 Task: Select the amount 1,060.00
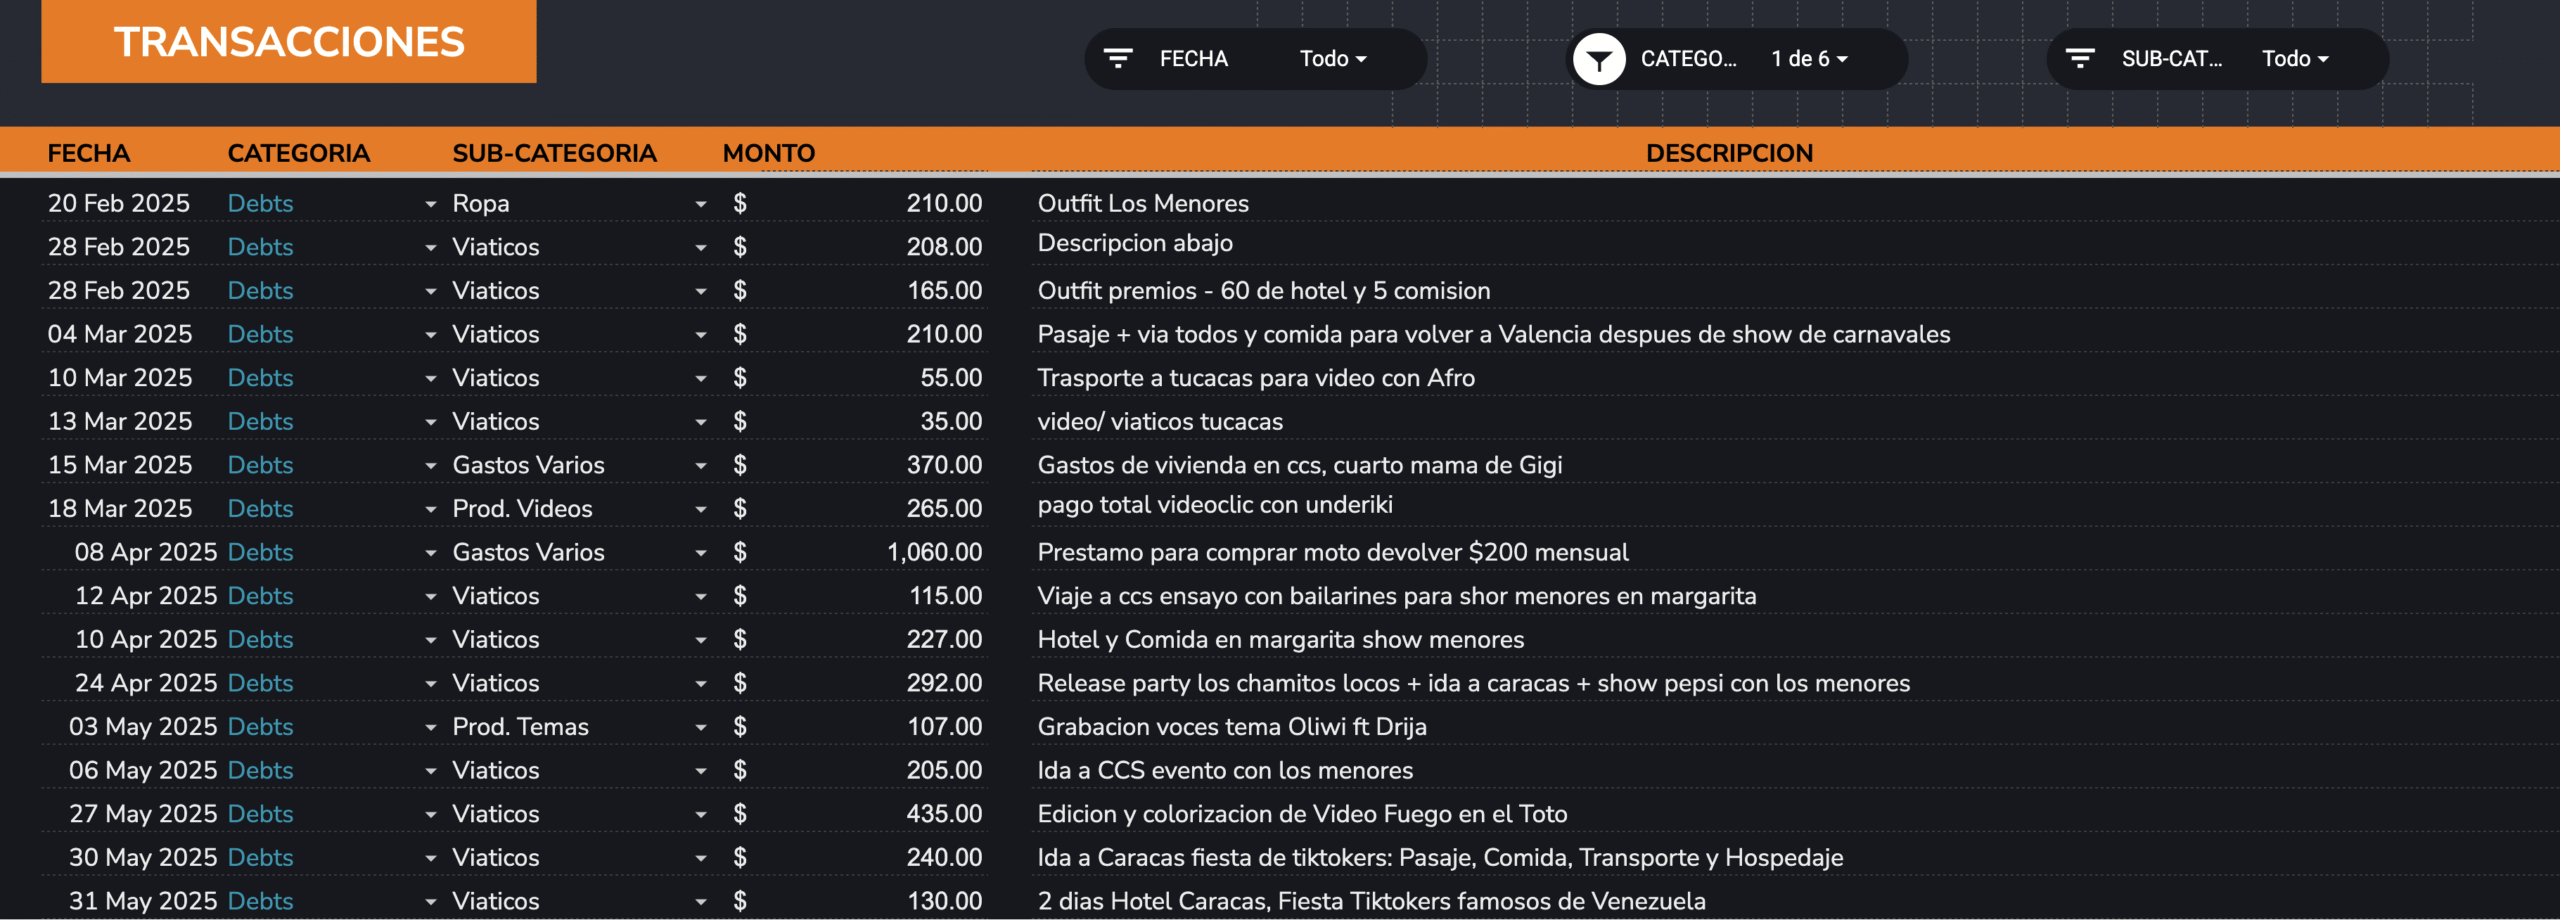click(934, 552)
